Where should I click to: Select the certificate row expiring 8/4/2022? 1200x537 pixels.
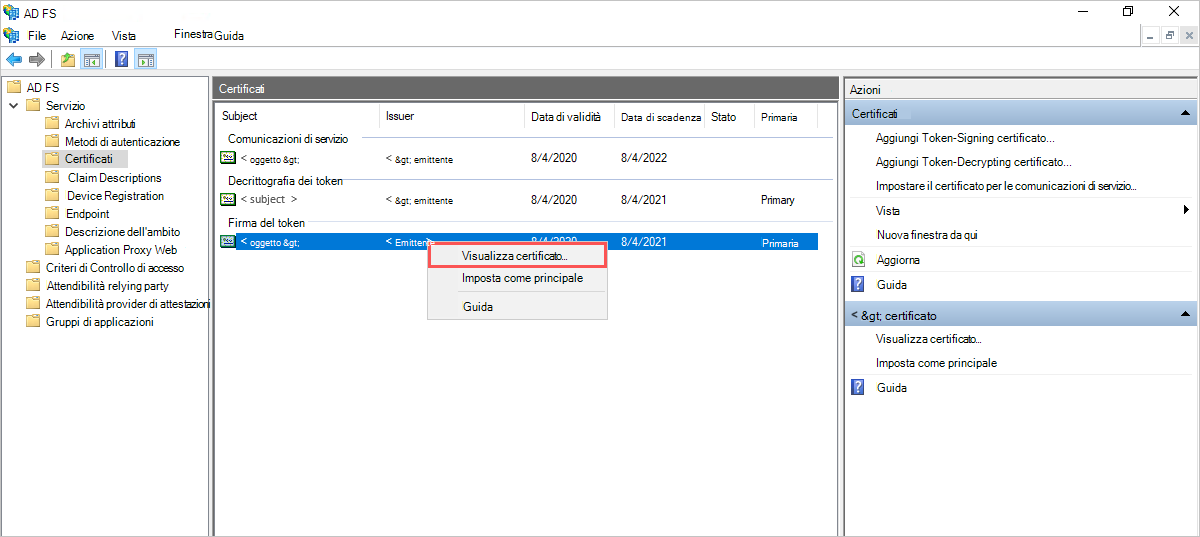517,158
